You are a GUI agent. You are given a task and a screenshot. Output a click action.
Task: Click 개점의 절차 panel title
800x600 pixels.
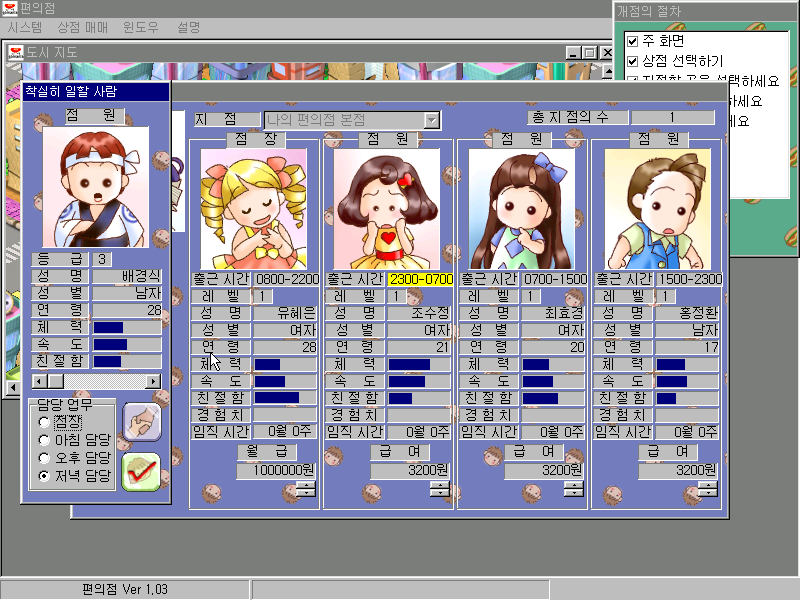tap(648, 11)
